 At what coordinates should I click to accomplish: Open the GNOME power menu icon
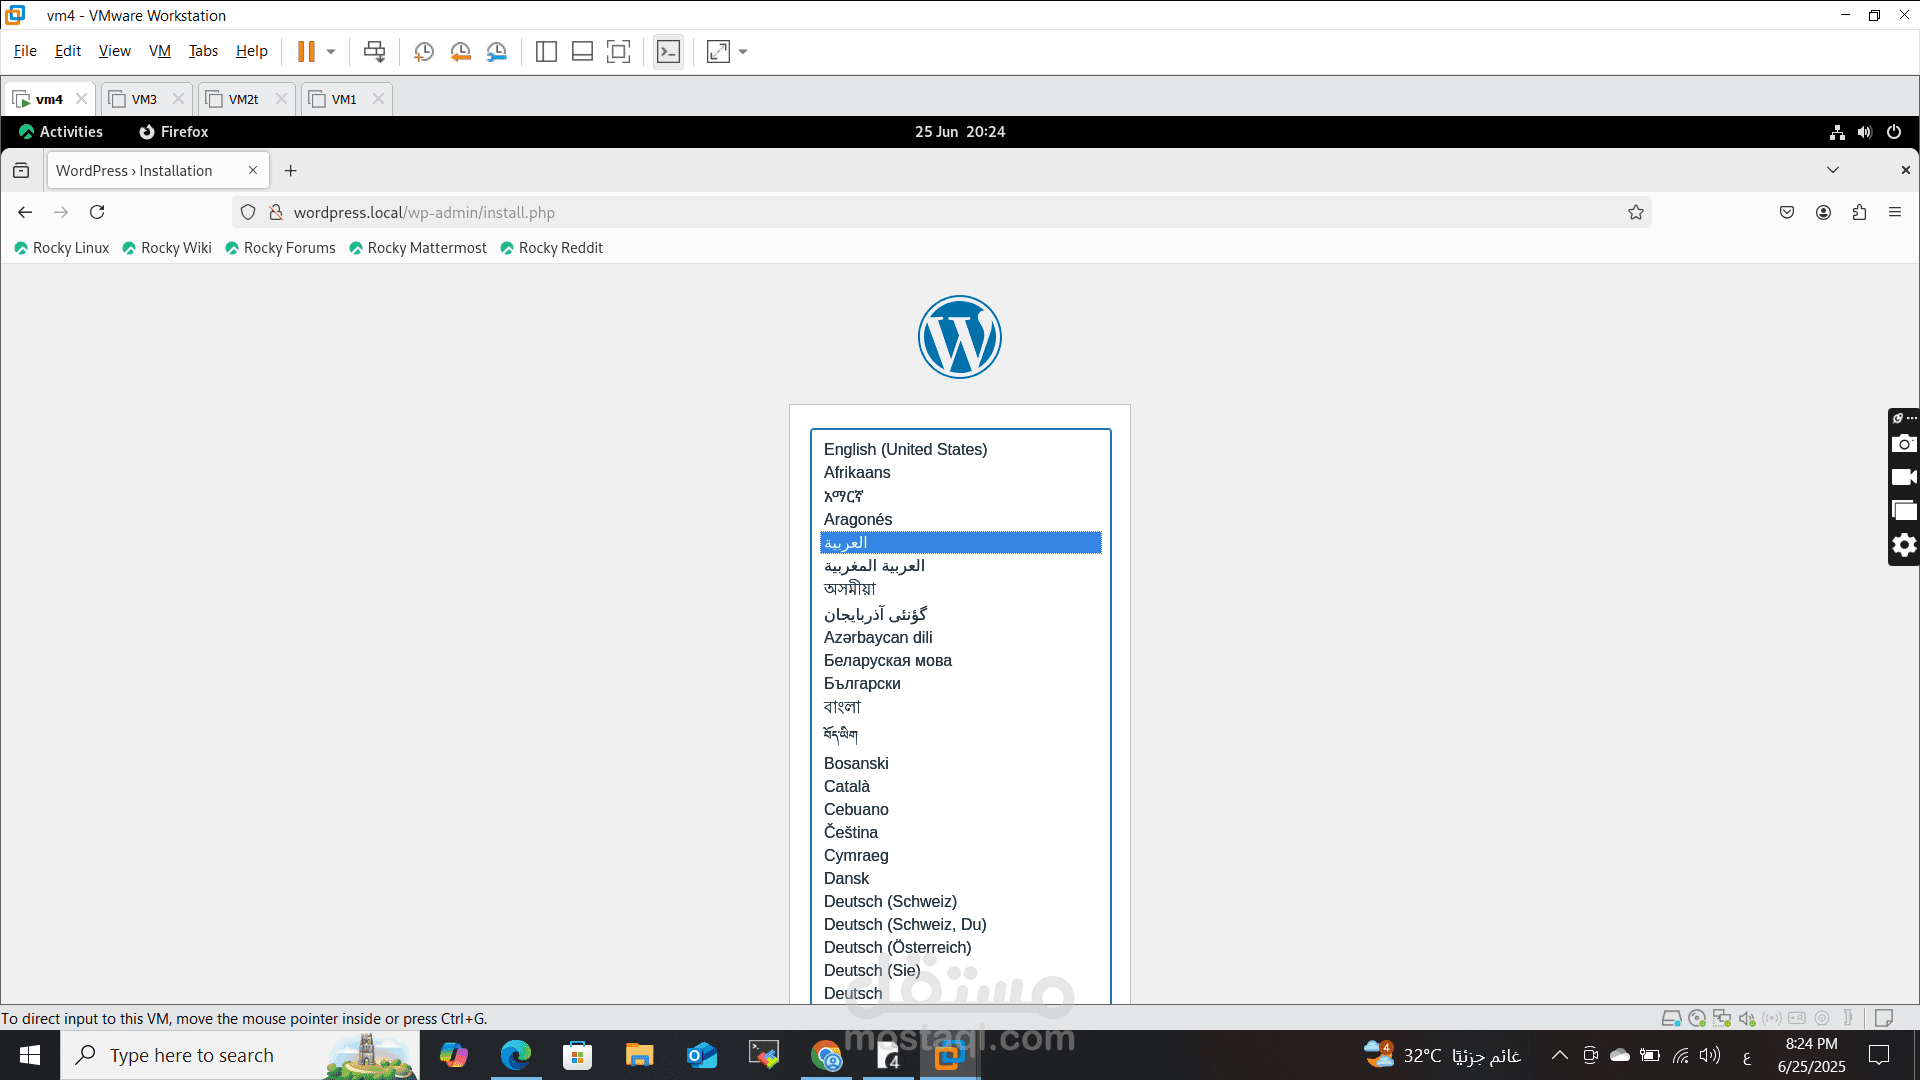(1894, 132)
